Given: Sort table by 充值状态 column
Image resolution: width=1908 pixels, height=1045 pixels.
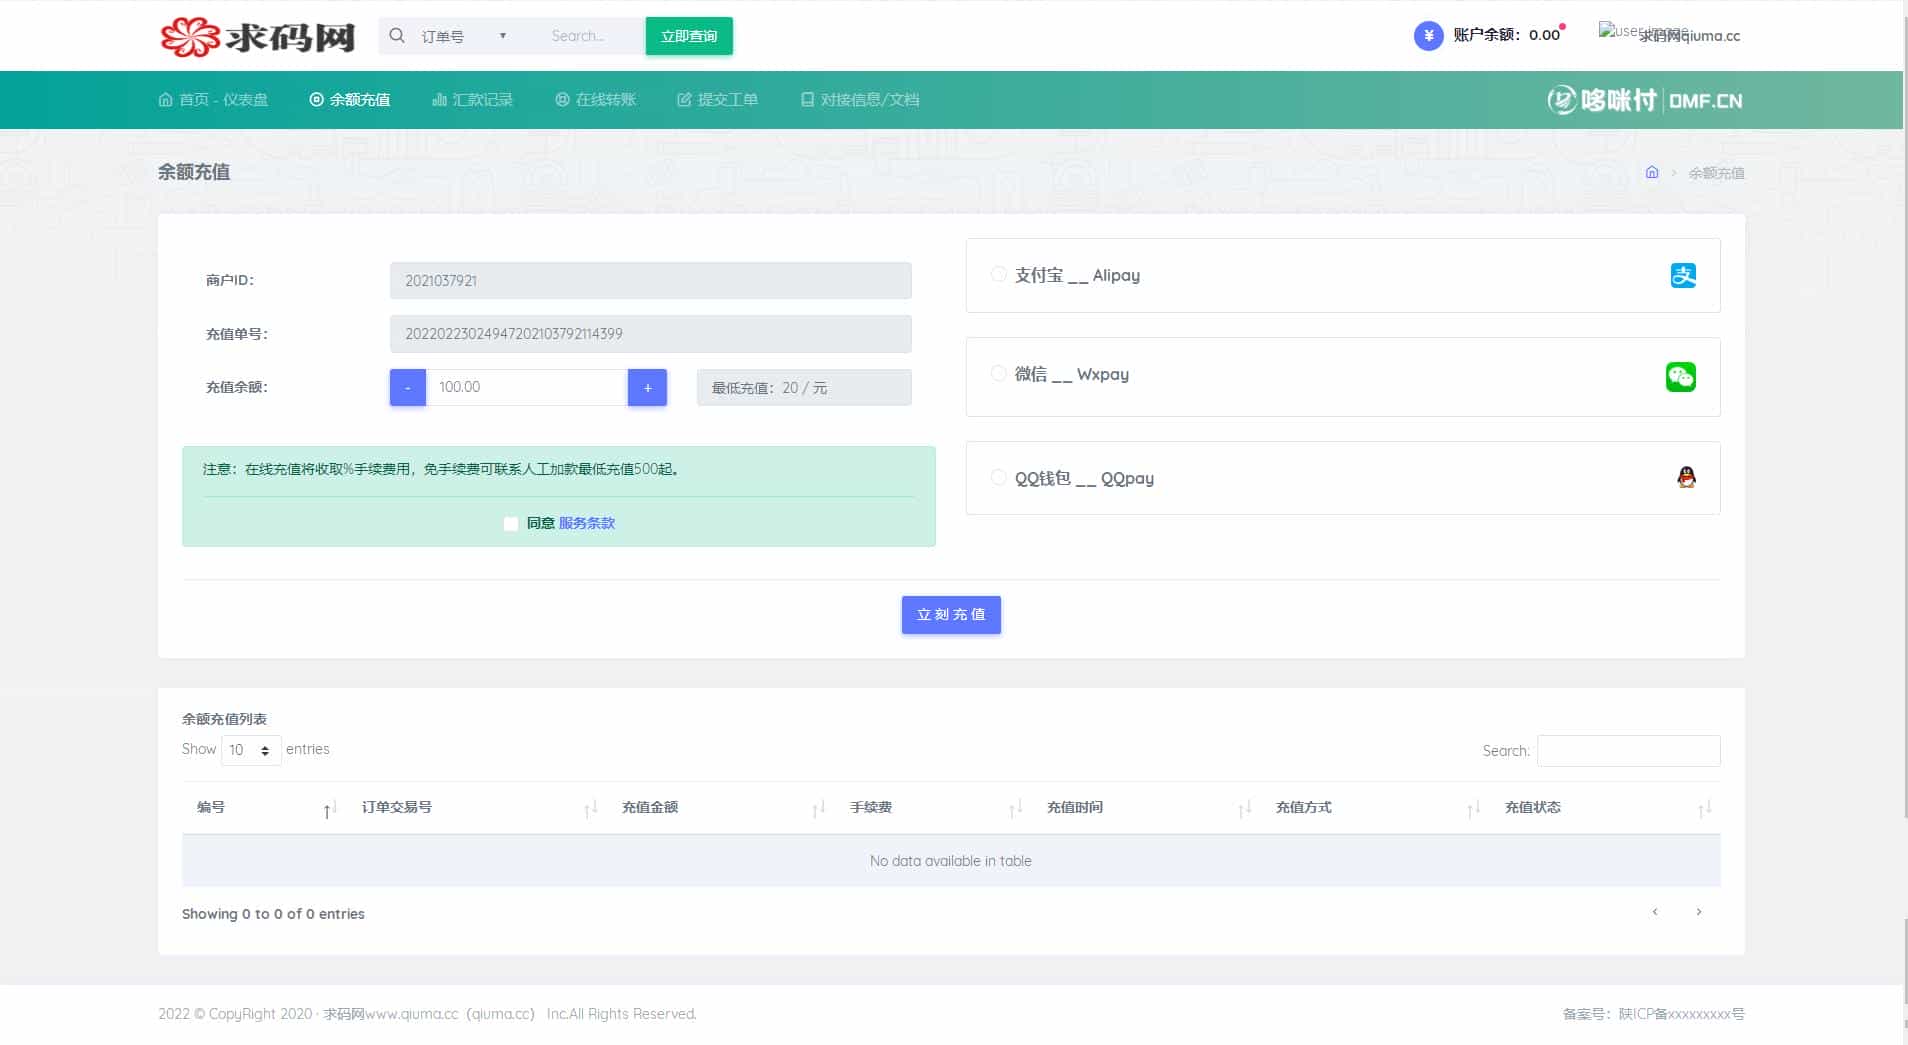Looking at the screenshot, I should pyautogui.click(x=1606, y=808).
